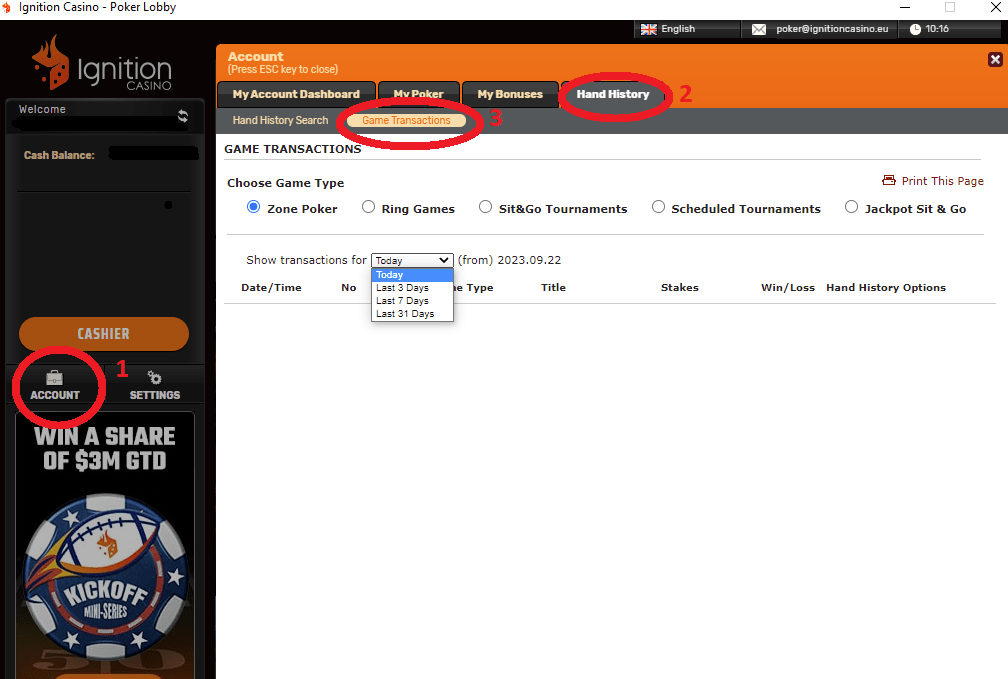Screen dimensions: 1008x679
Task: Open the Account briefcase icon
Action: [x=55, y=377]
